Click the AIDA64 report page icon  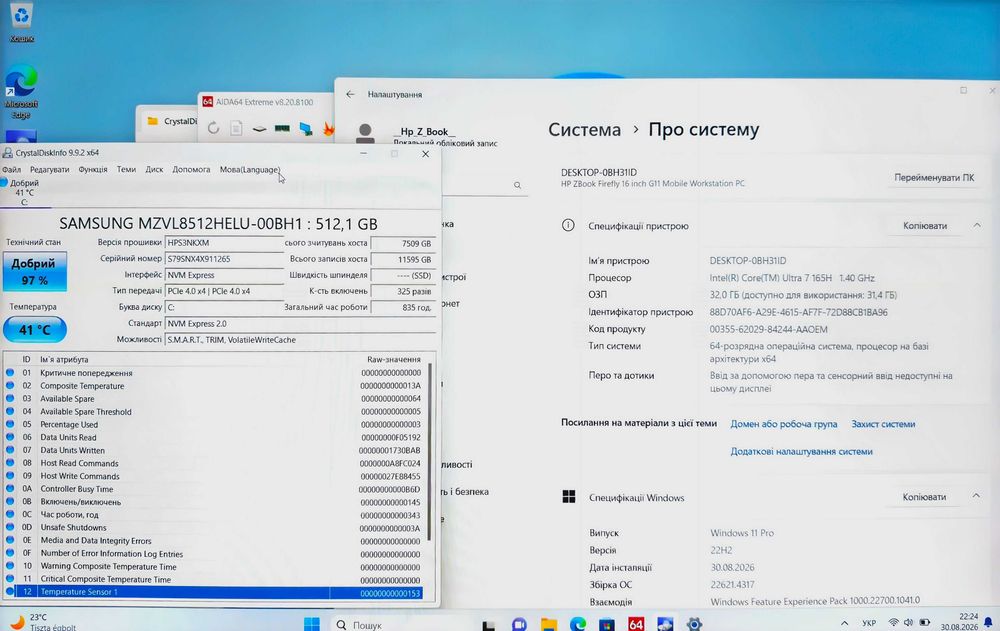coord(237,128)
